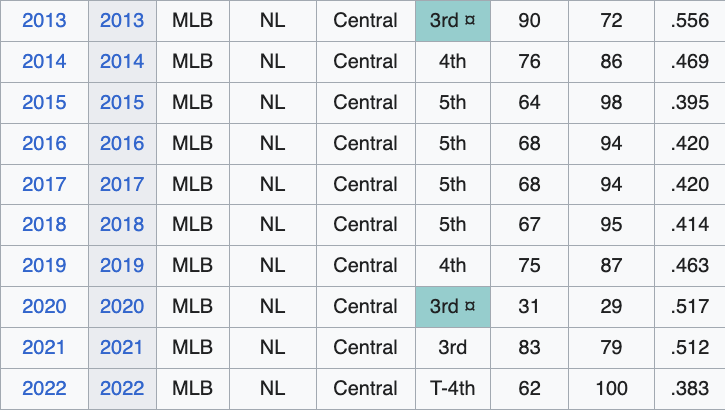Open the gray-shaded 2022 link
This screenshot has width=725, height=410.
122,388
